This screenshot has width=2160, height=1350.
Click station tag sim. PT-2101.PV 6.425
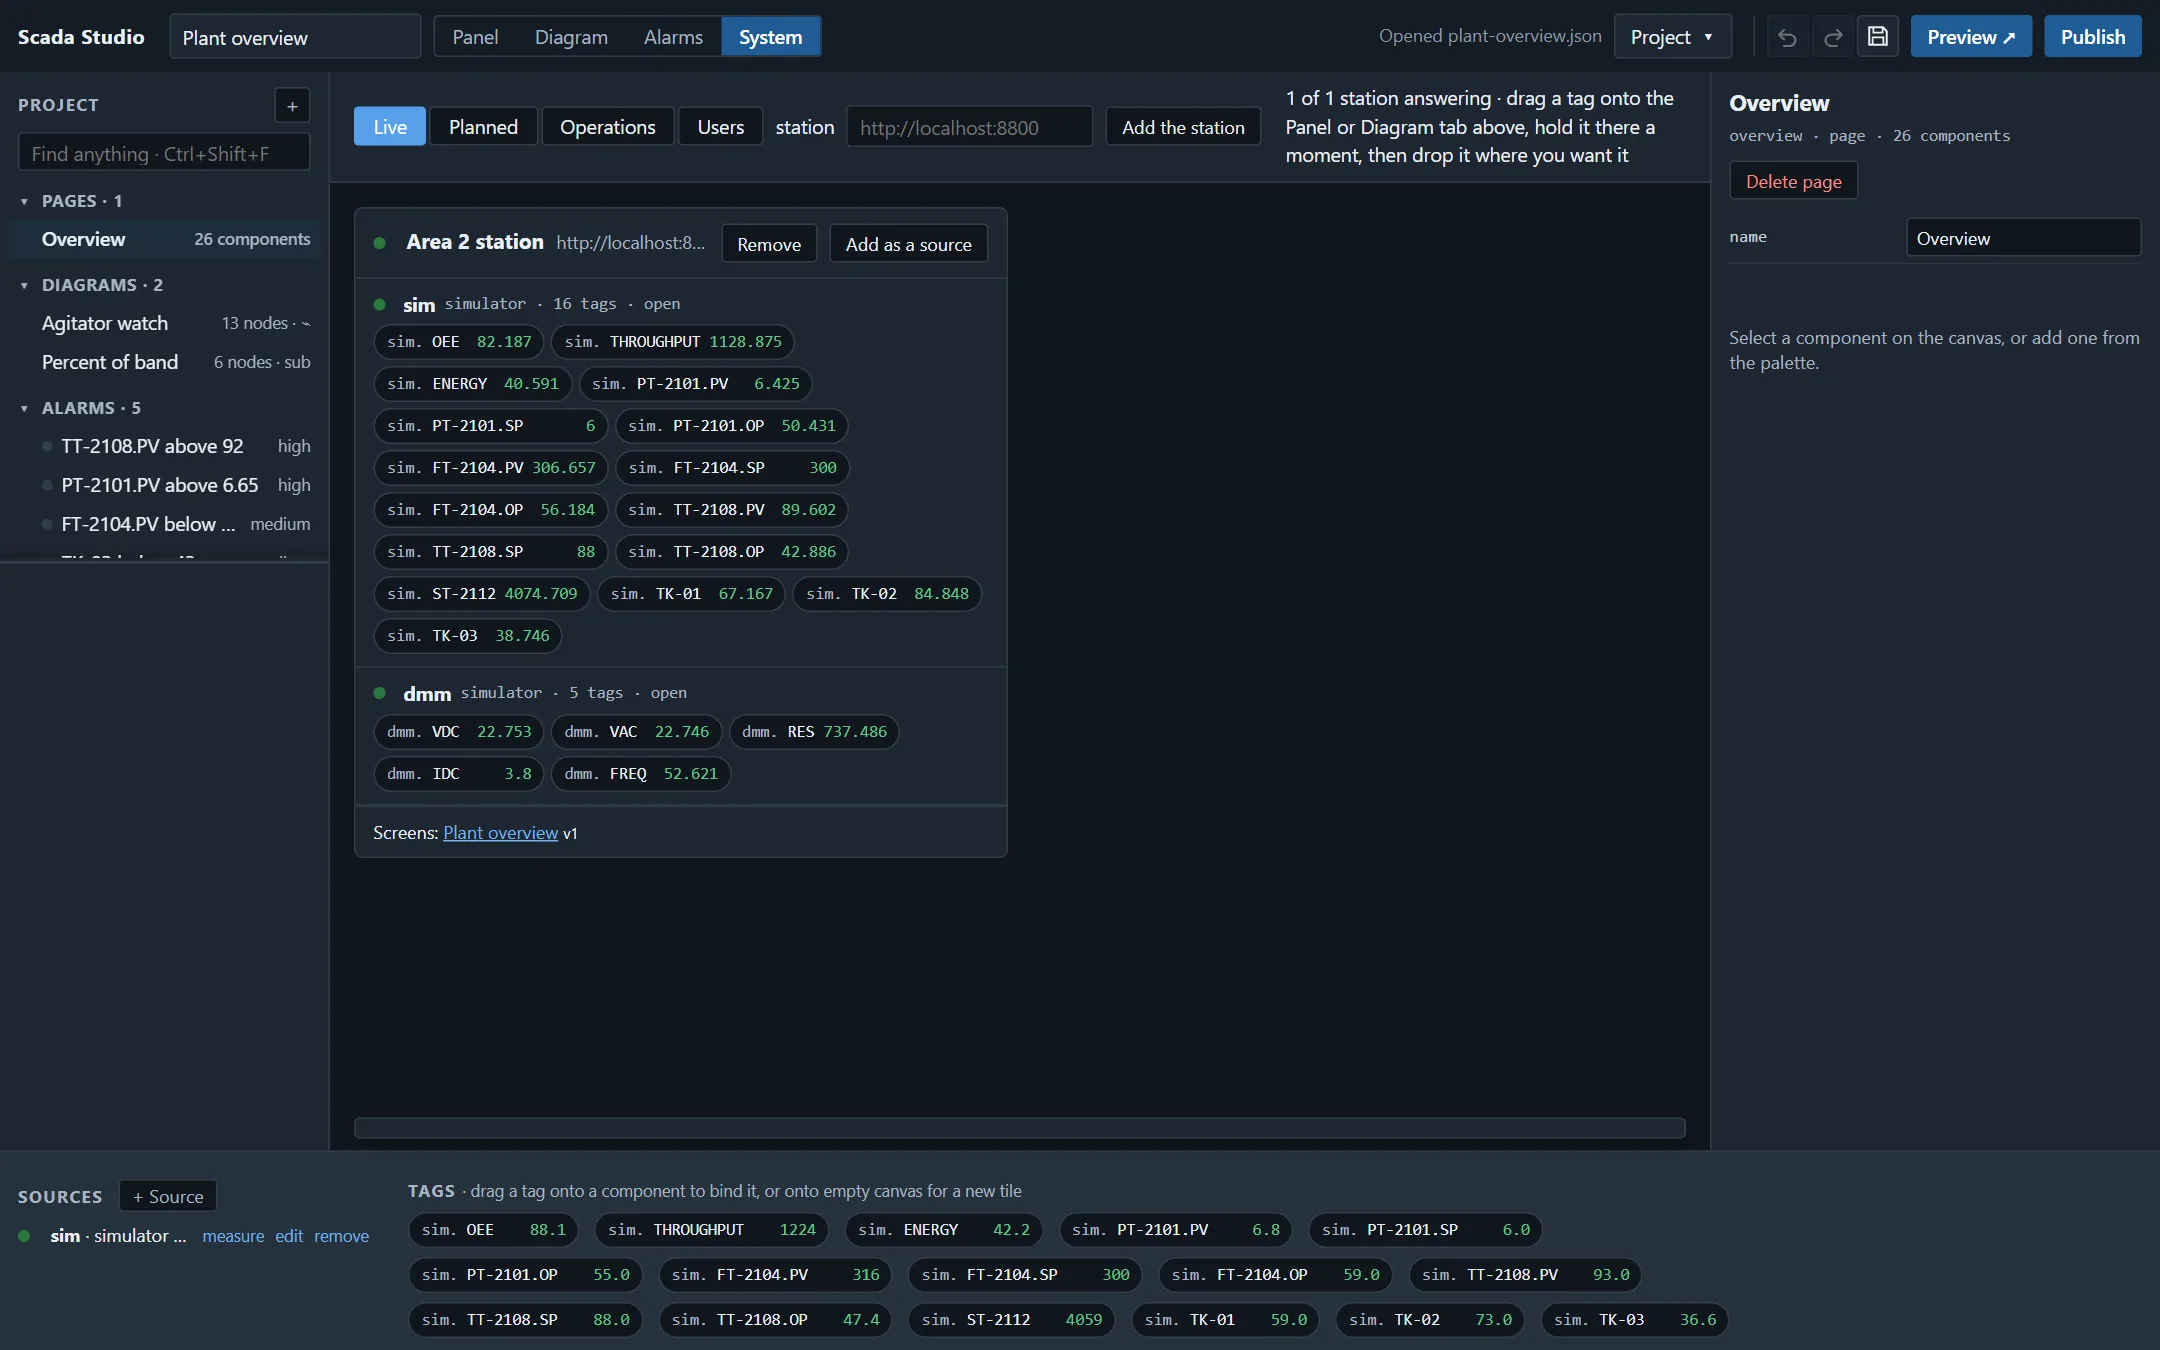pos(696,384)
